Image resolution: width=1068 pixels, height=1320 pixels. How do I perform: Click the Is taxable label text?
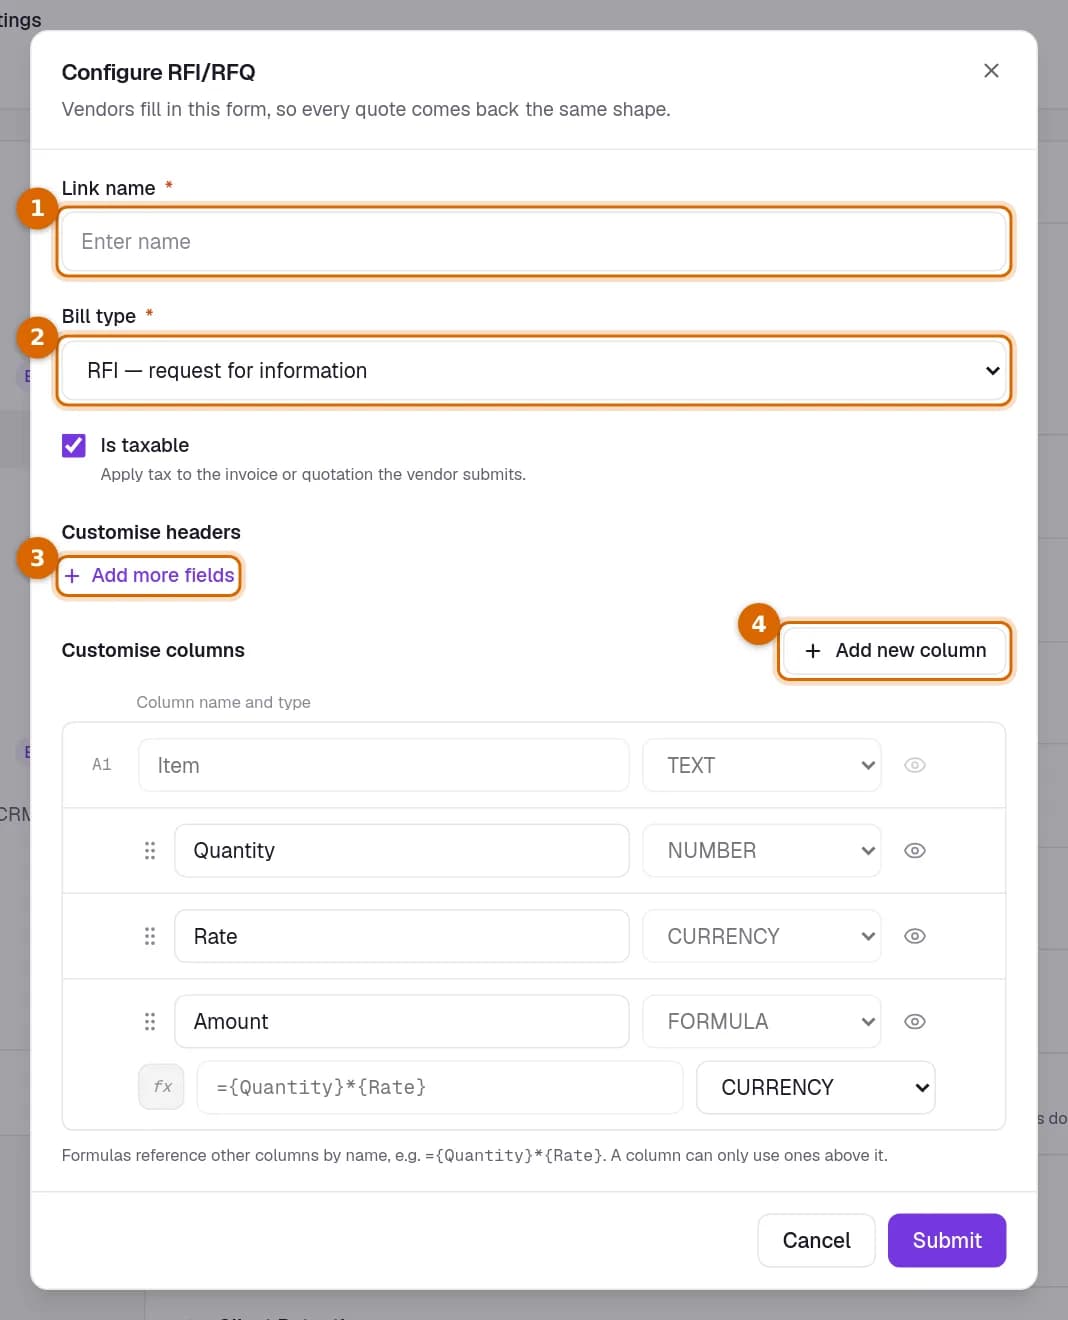(145, 445)
